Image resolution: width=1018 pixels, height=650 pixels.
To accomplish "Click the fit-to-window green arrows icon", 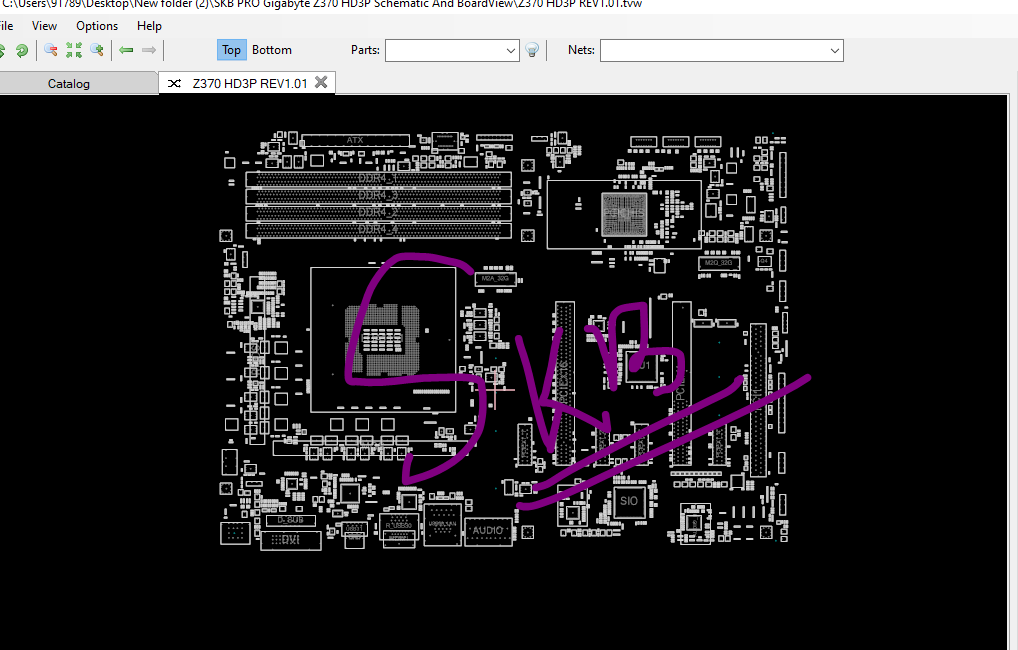I will 74,50.
